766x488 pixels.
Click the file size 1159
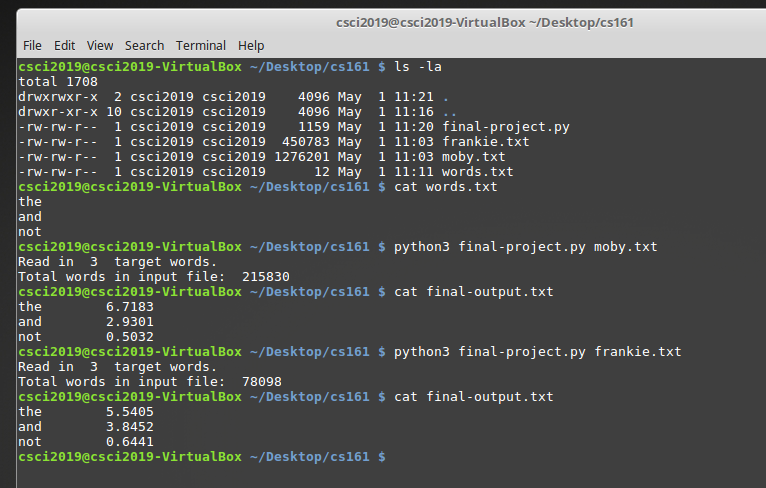[314, 127]
